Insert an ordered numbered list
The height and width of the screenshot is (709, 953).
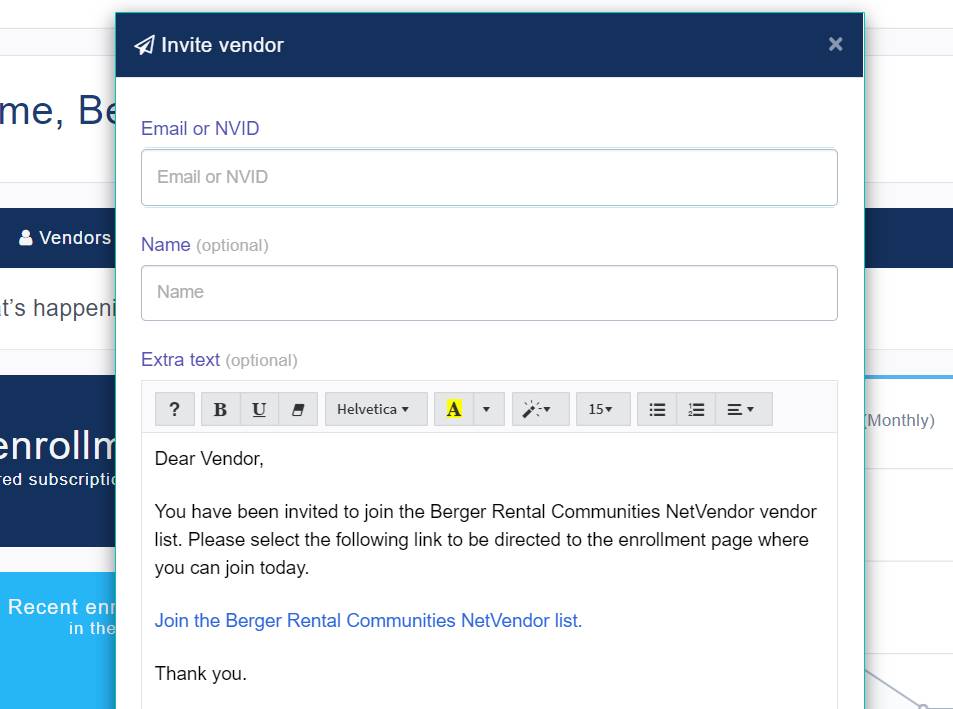tap(696, 409)
